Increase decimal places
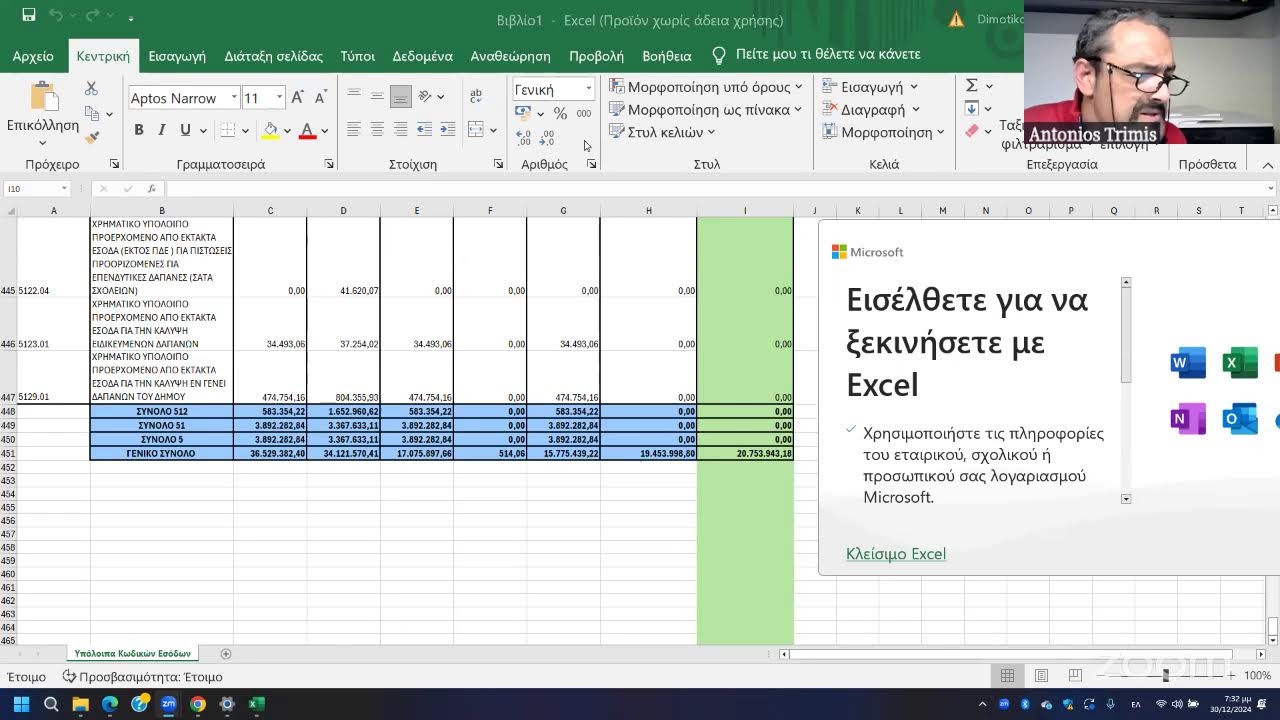This screenshot has width=1280, height=720. [x=523, y=140]
